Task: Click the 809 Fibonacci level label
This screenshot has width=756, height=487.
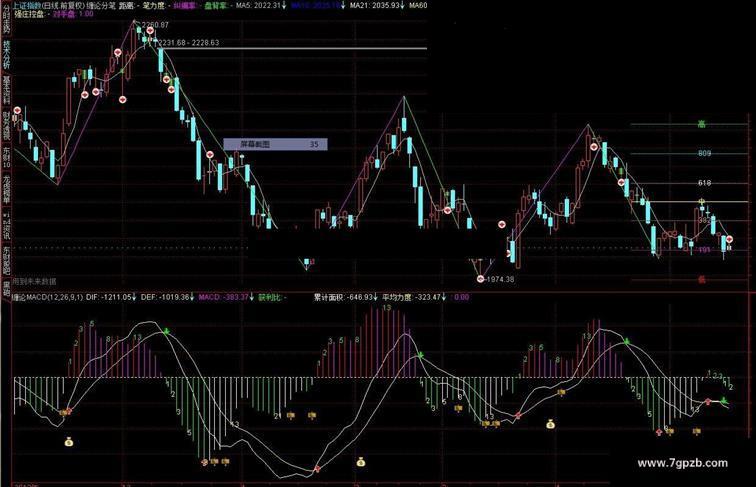Action: click(704, 153)
